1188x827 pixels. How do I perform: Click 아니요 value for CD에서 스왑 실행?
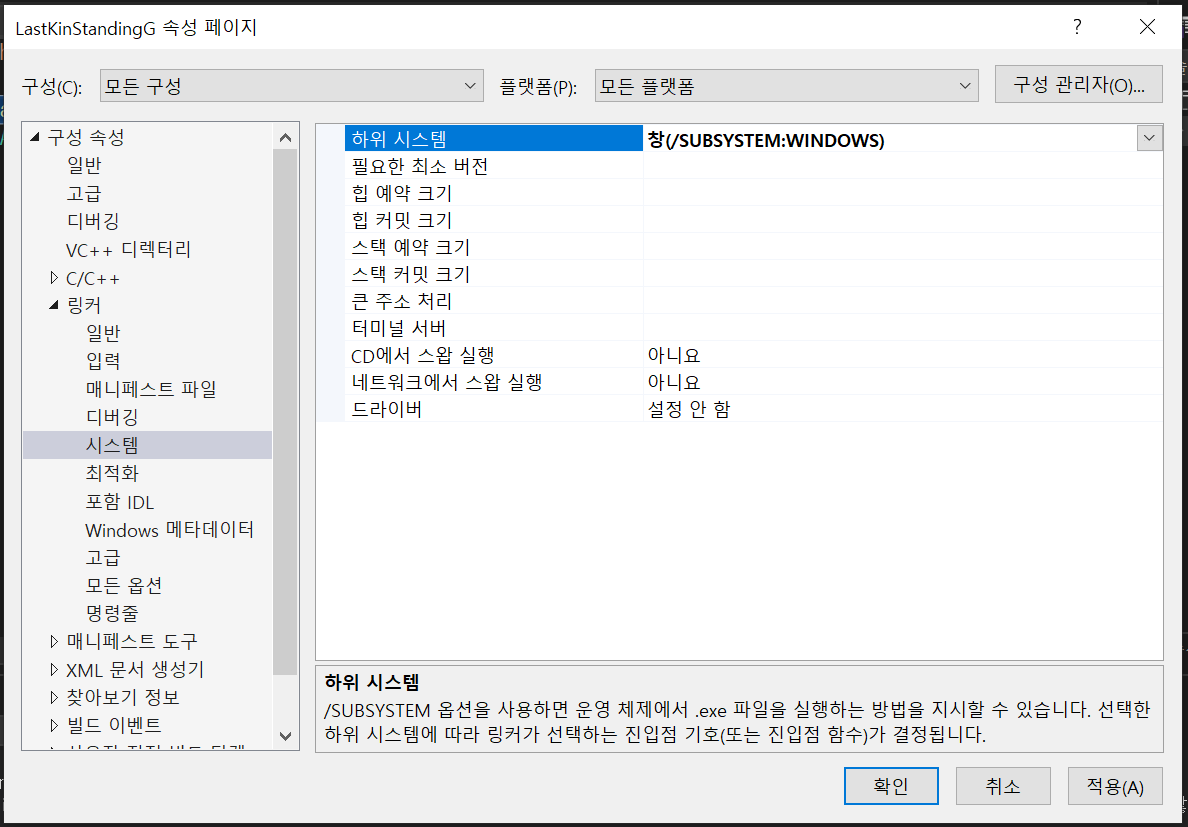pyautogui.click(x=674, y=354)
